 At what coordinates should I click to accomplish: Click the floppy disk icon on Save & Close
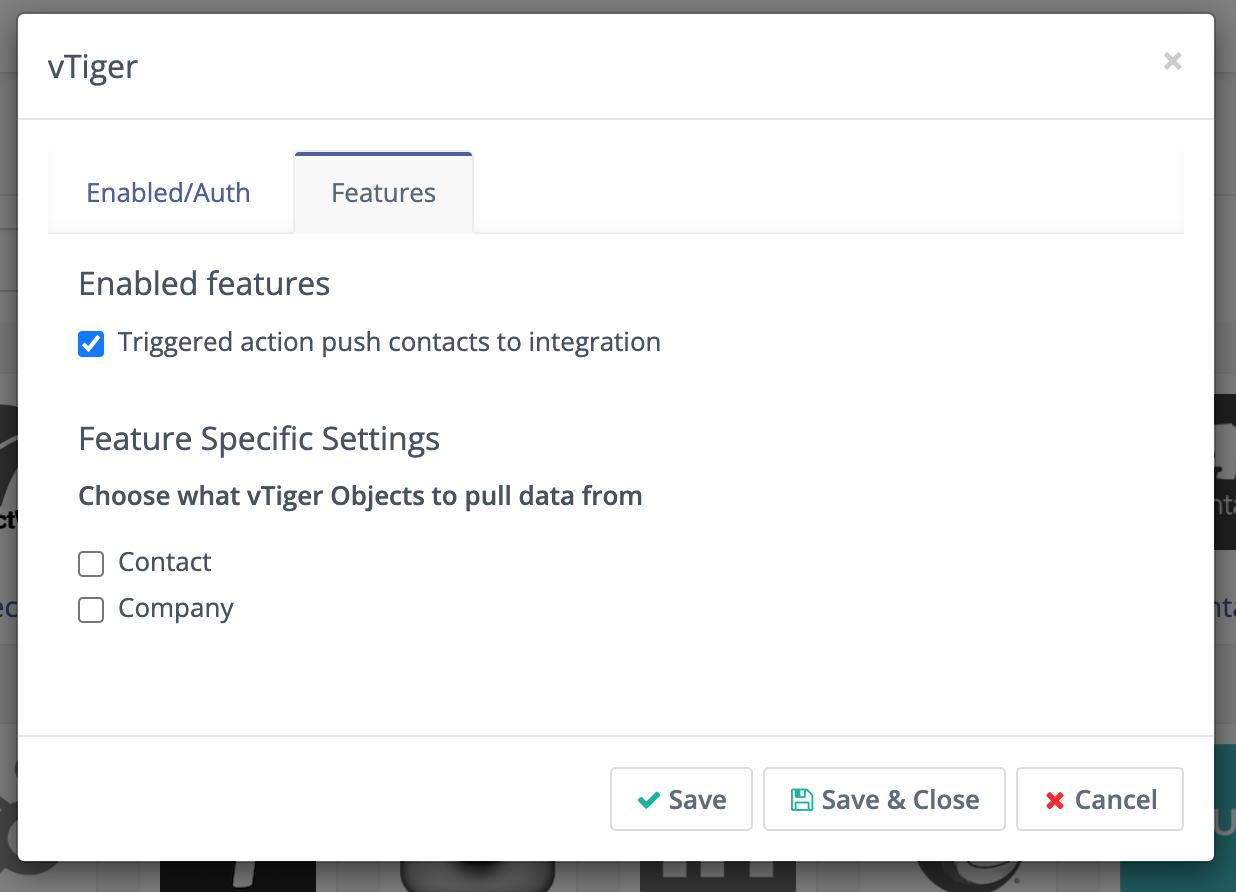[x=801, y=800]
